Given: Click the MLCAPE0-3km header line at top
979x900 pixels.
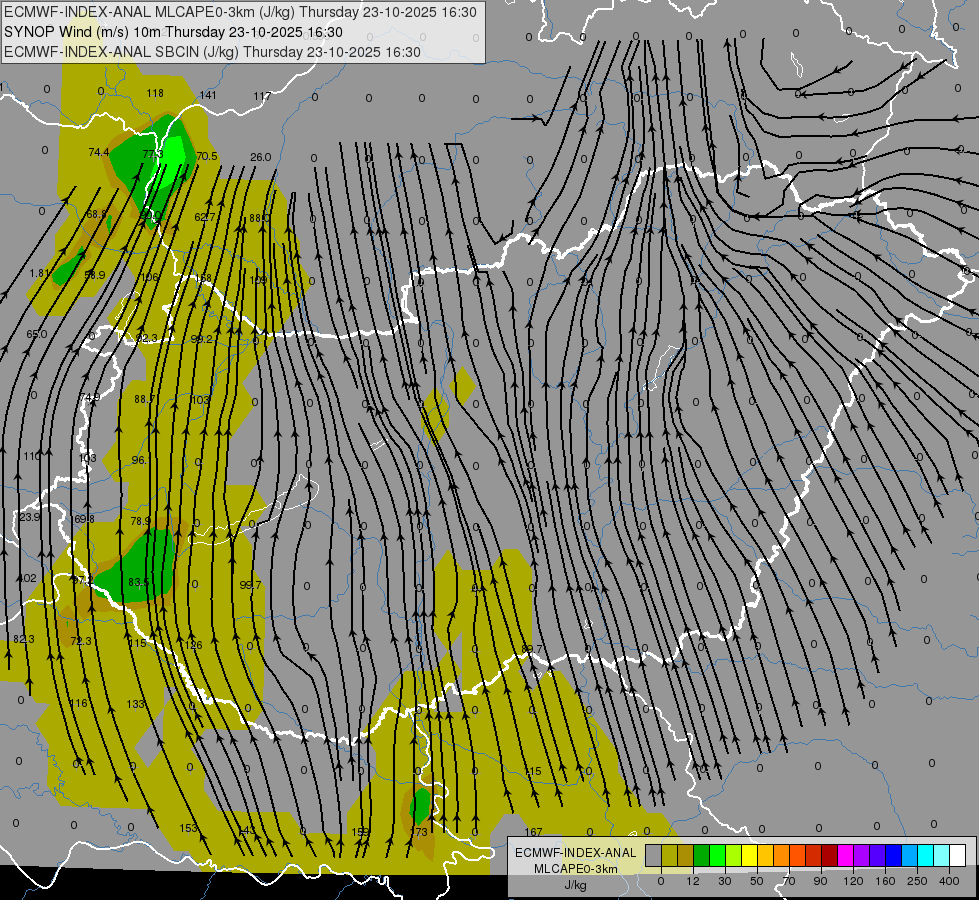Looking at the screenshot, I should pyautogui.click(x=240, y=12).
